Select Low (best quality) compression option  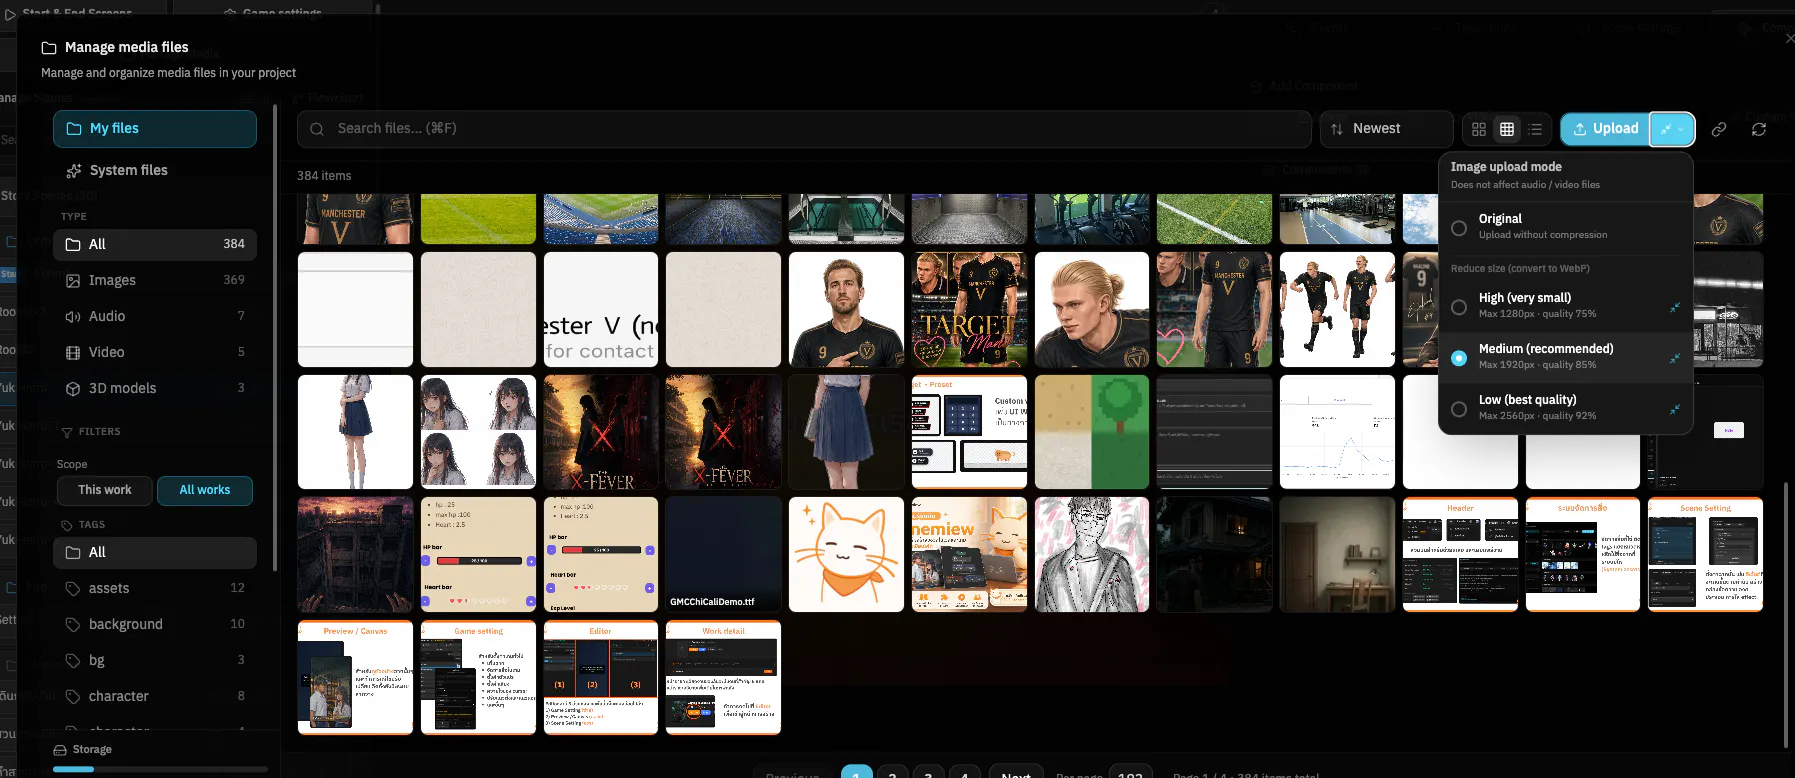coord(1566,407)
